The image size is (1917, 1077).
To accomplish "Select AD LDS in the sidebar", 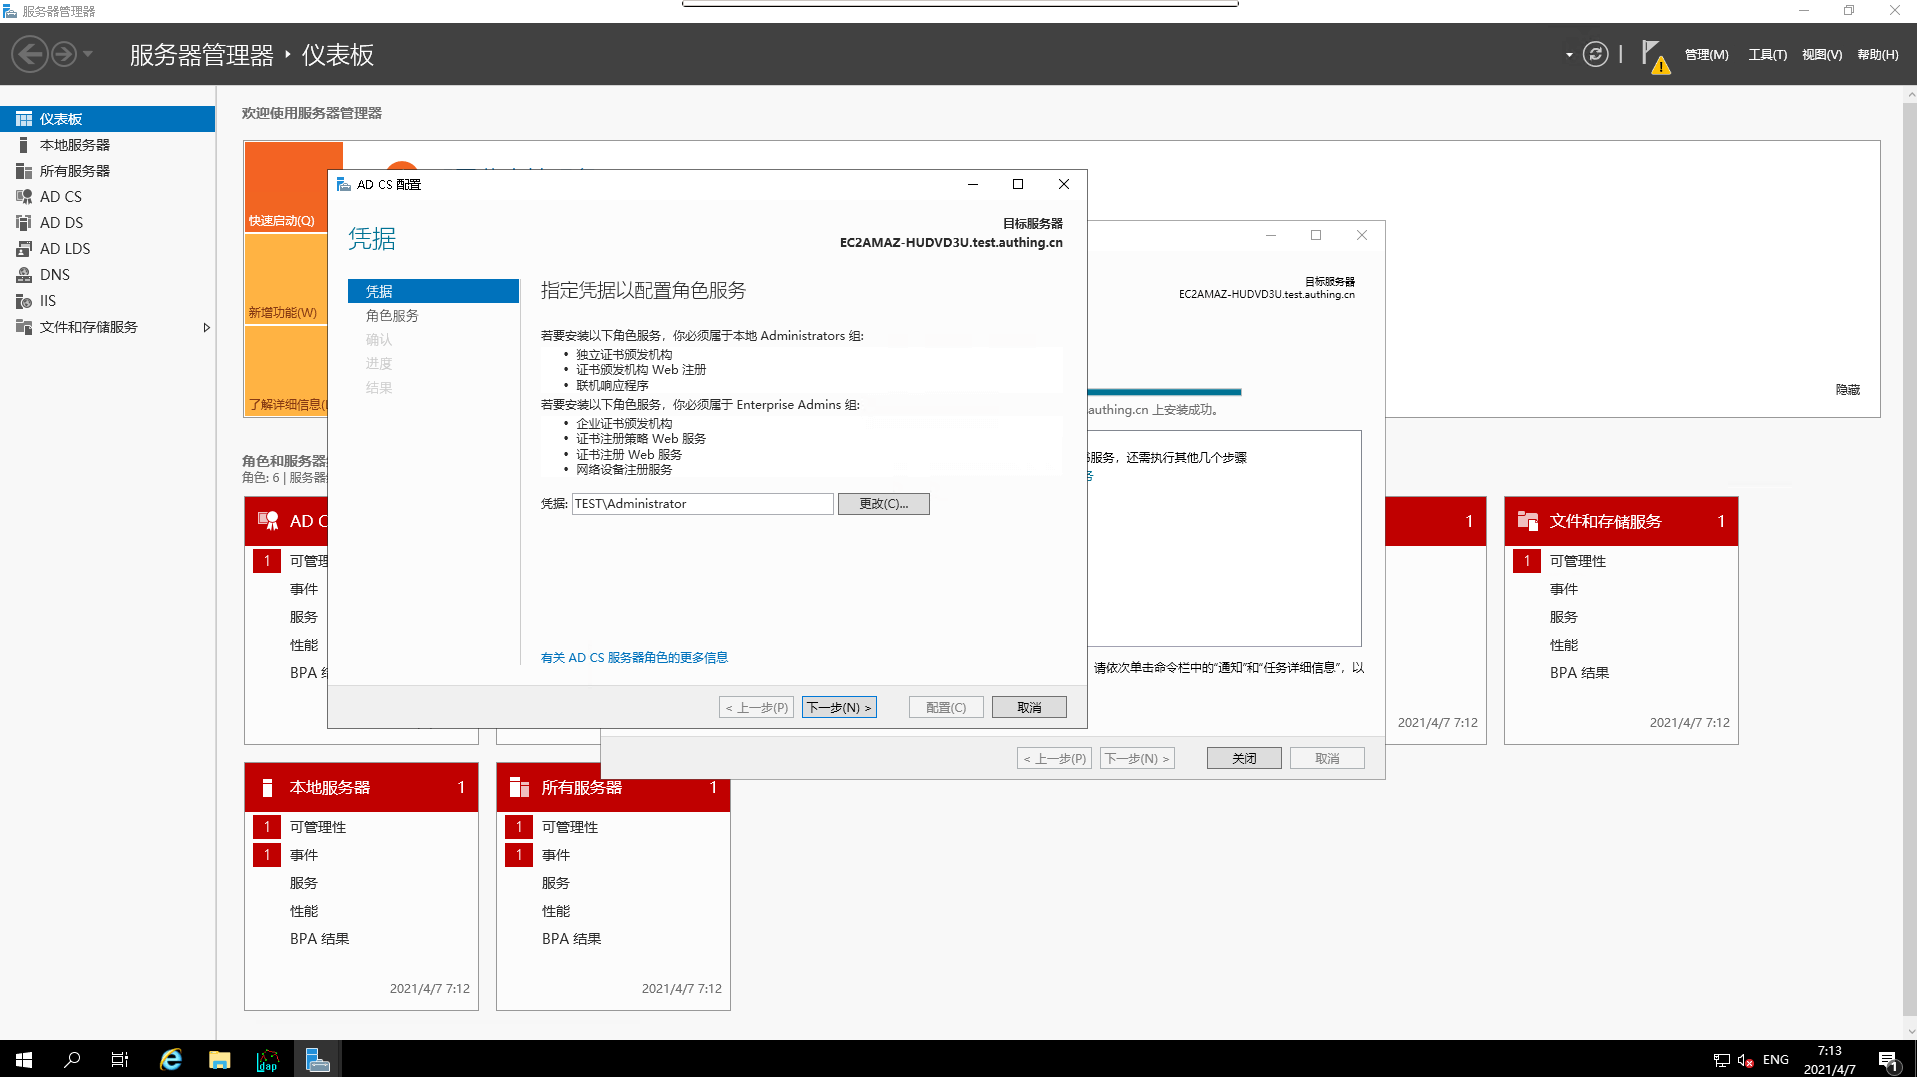I will 64,249.
